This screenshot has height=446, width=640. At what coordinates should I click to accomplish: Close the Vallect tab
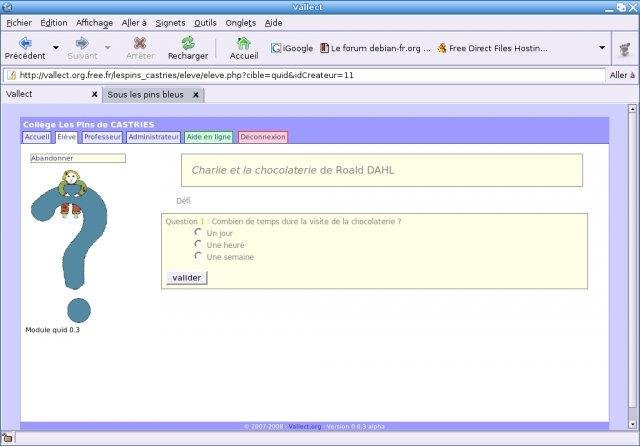pyautogui.click(x=94, y=94)
